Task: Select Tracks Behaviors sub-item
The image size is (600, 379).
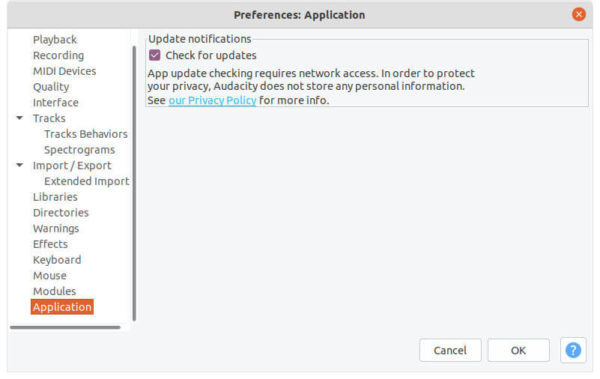Action: click(x=86, y=134)
